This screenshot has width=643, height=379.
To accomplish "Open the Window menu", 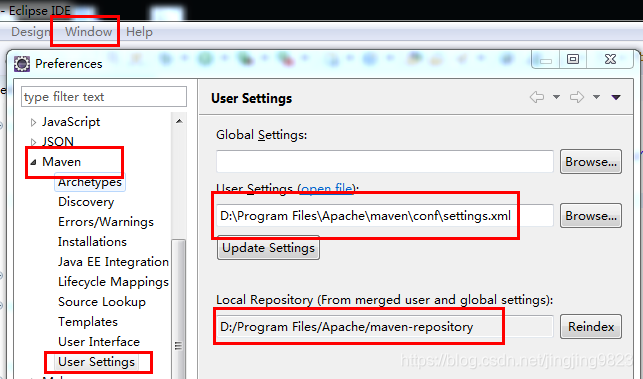I will click(88, 32).
